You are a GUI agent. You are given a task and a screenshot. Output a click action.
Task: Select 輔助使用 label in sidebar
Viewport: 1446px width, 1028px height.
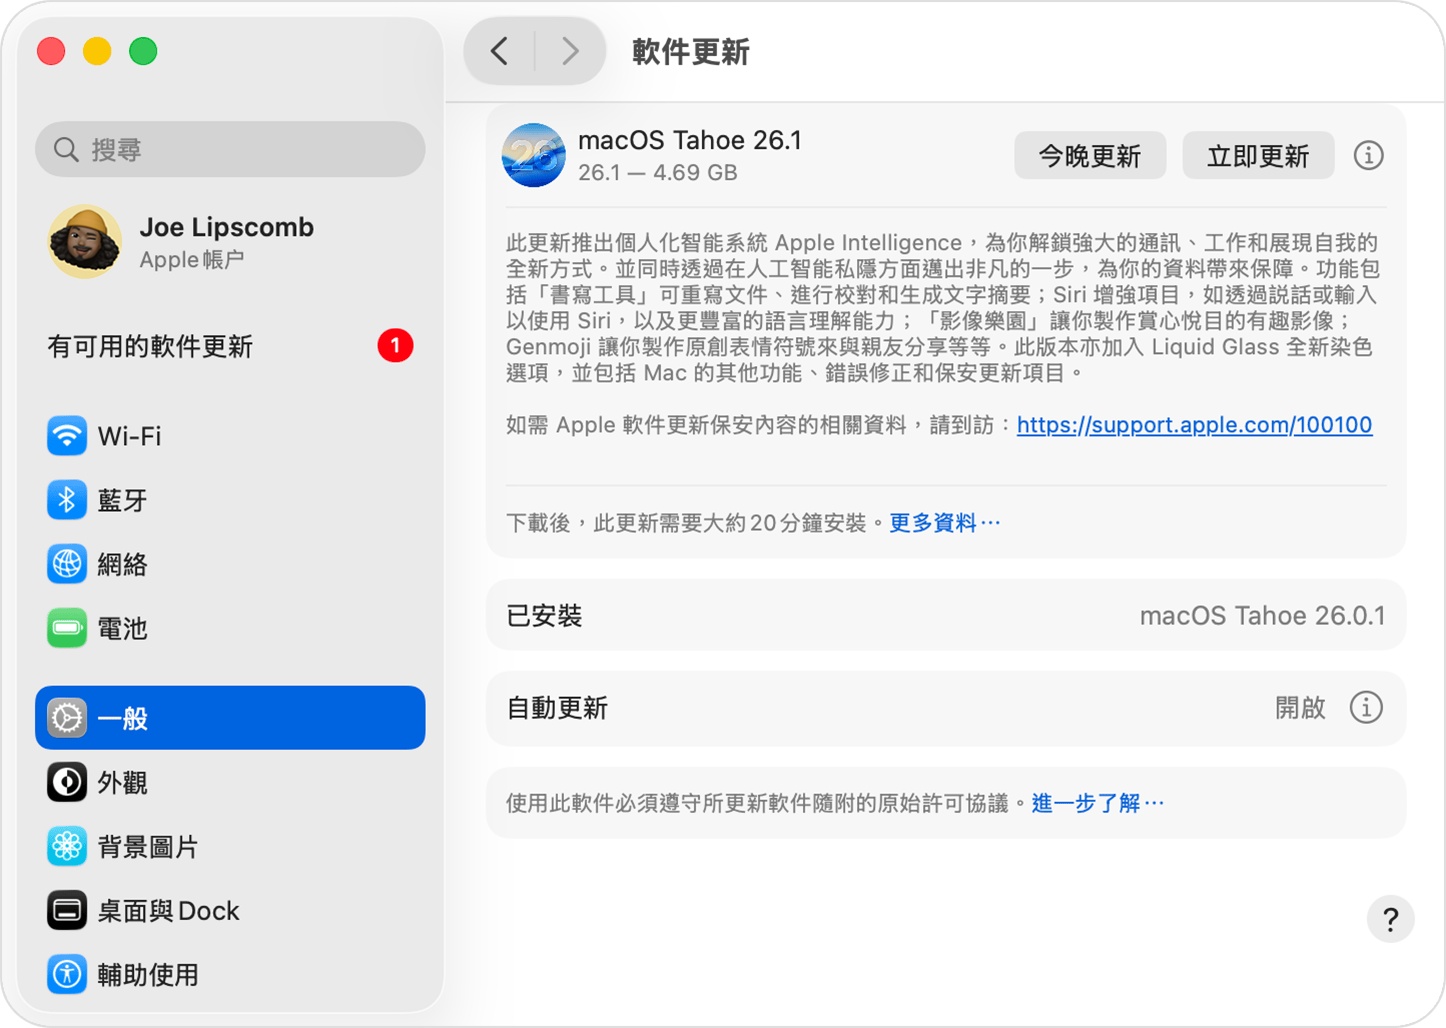click(x=148, y=974)
